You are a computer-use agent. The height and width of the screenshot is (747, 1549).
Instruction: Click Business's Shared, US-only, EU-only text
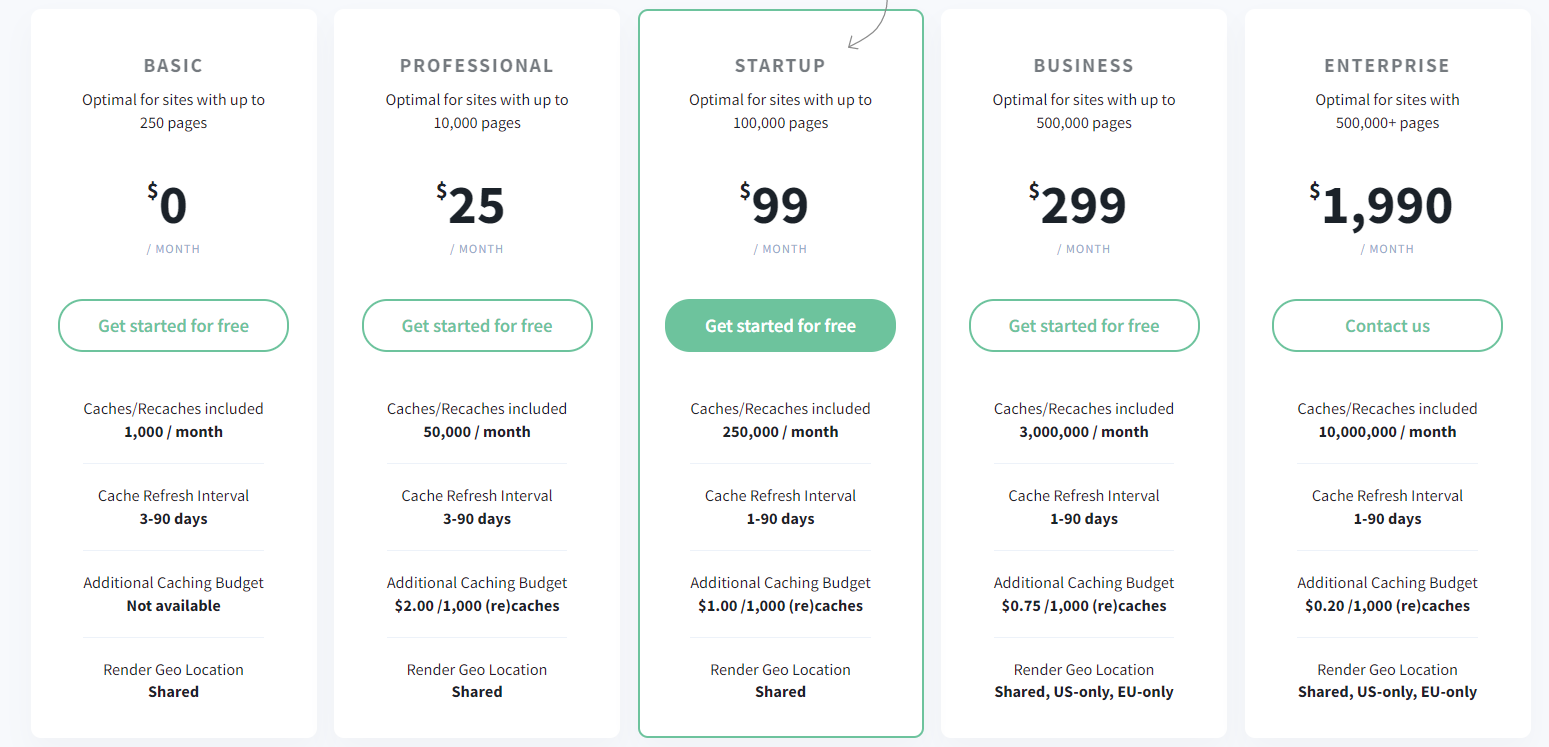click(x=1084, y=692)
